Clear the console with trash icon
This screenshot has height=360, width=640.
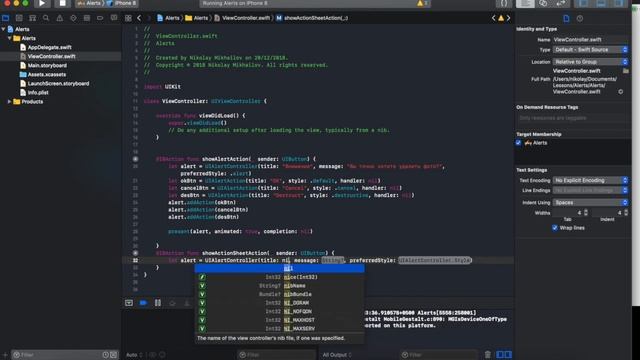(x=487, y=355)
